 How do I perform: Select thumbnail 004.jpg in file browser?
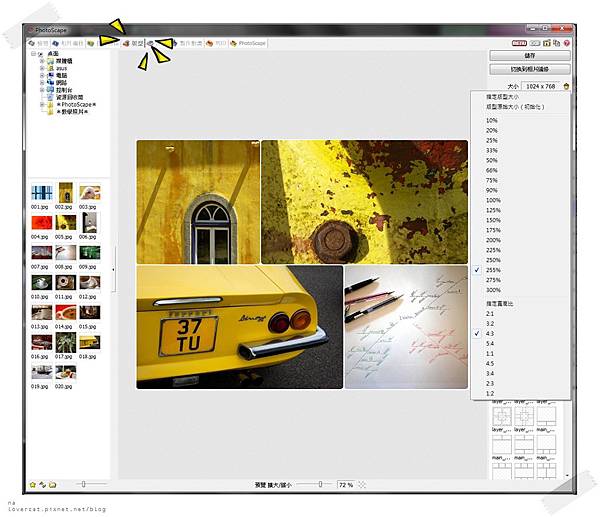tap(41, 222)
